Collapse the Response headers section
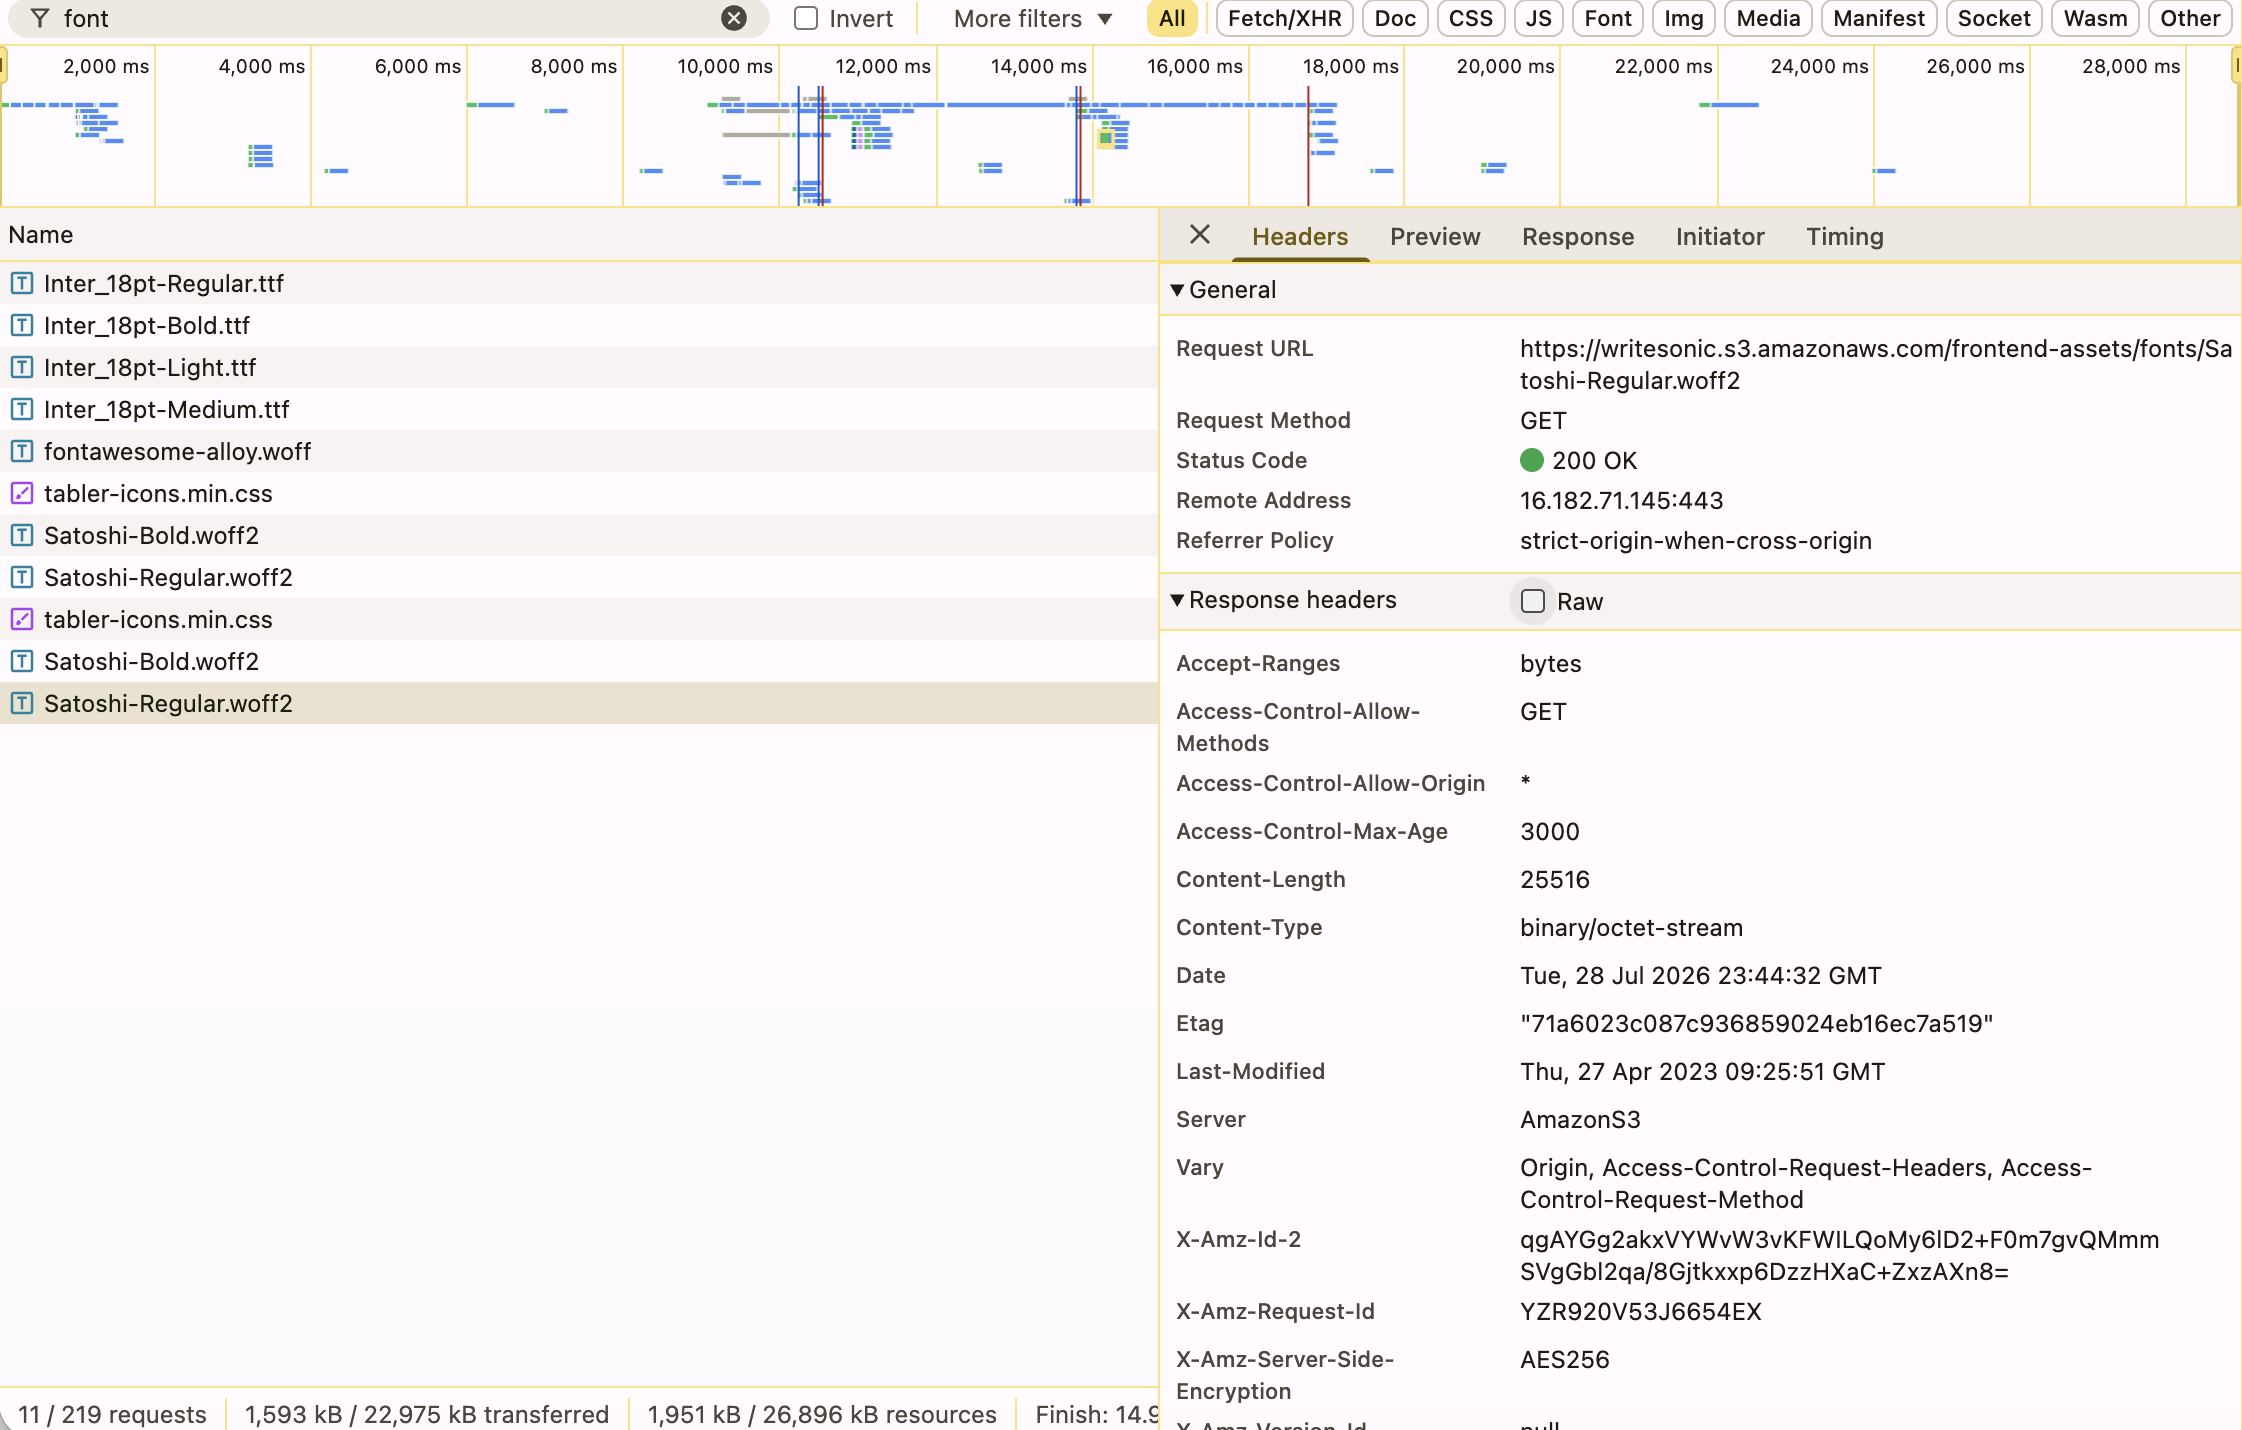 1178,600
